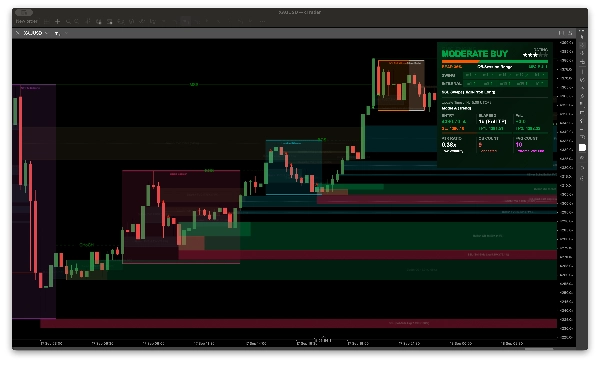Click the white rectangle icon in right toolbar
Viewport: 600px width, 366px height.
(x=582, y=147)
